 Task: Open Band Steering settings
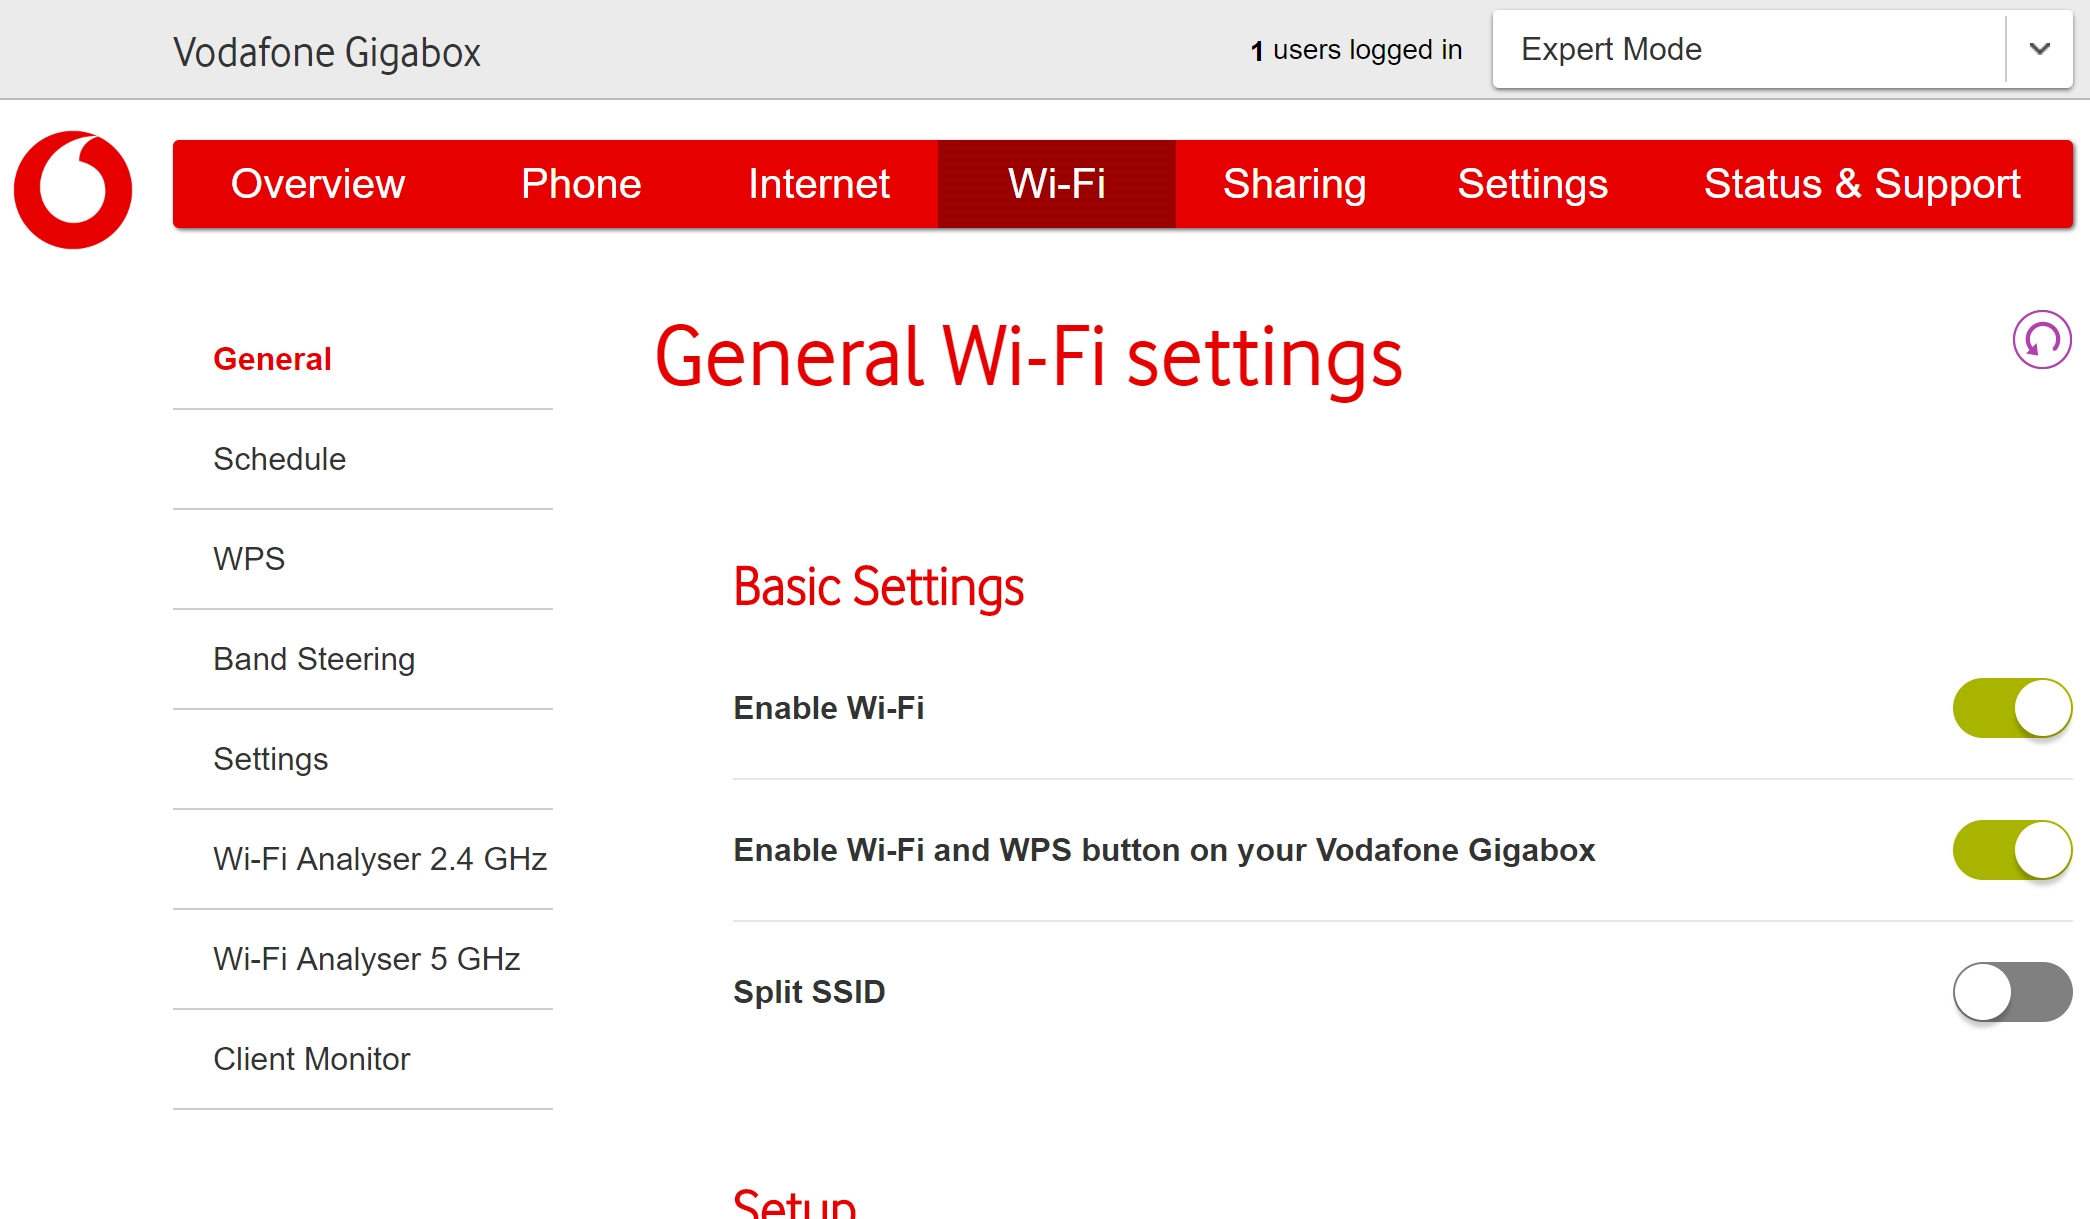click(314, 659)
